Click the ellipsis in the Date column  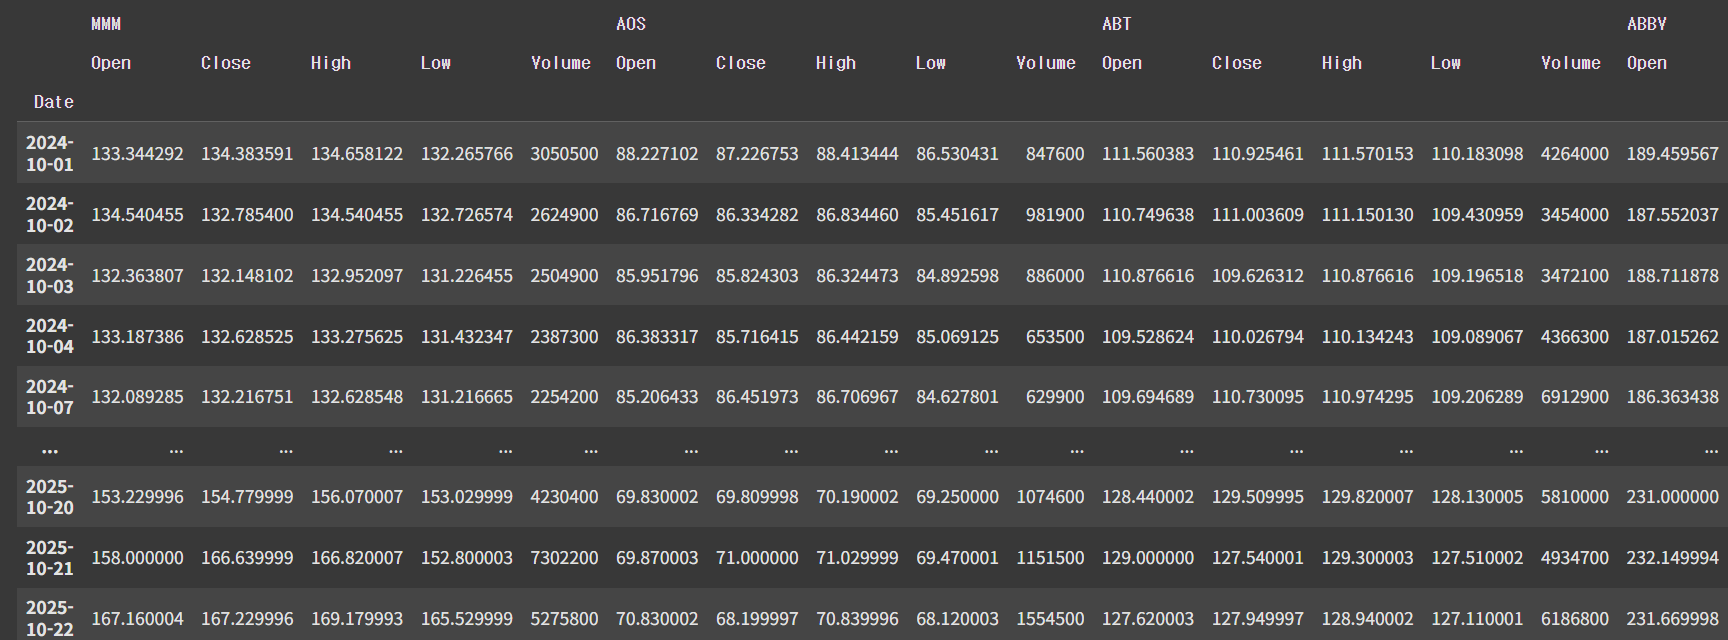[50, 451]
